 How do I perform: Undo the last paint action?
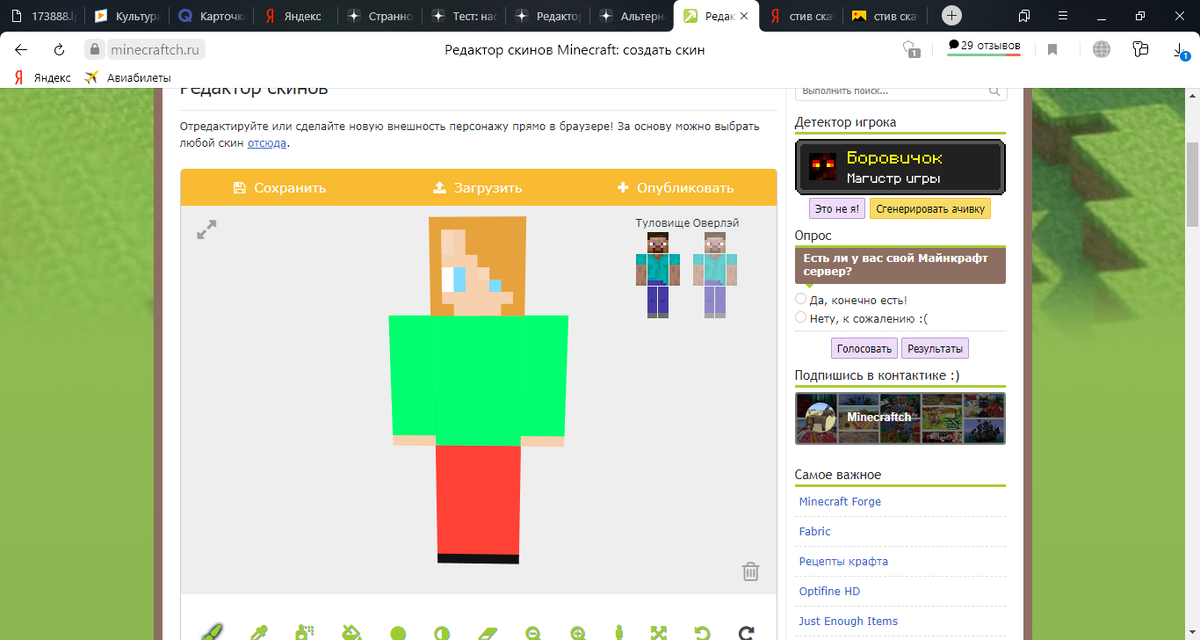tap(702, 633)
